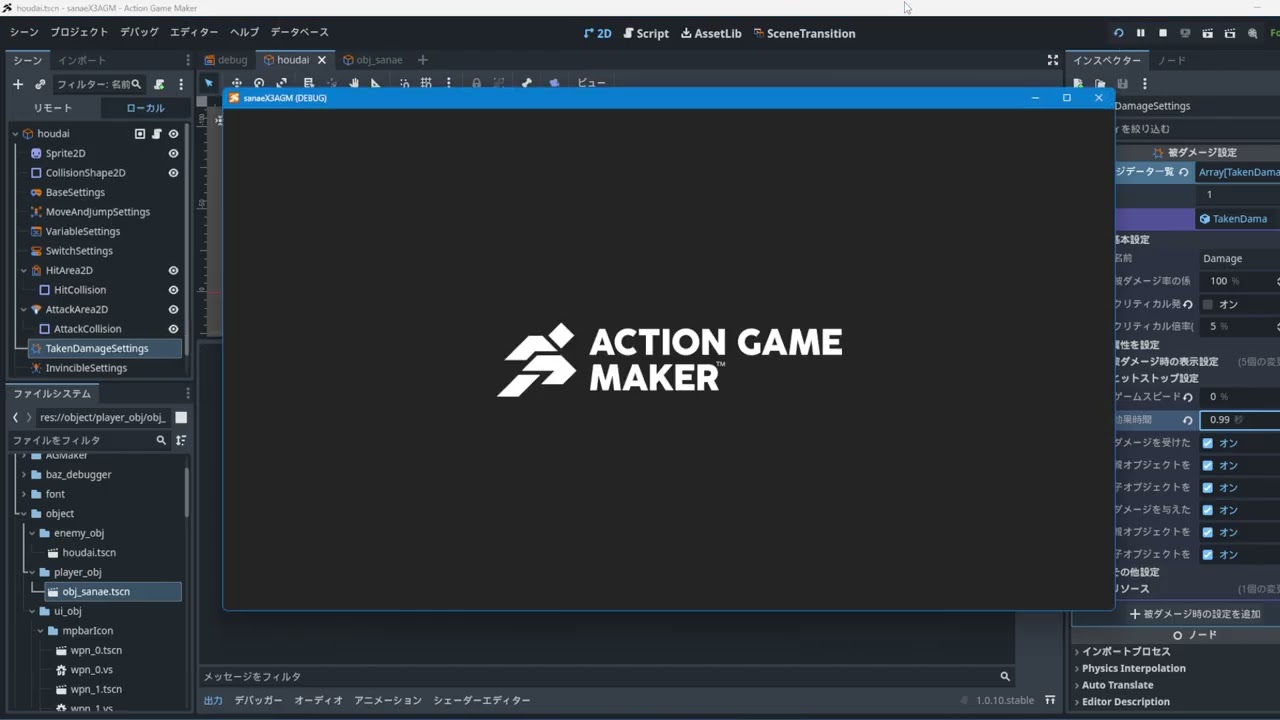Open the Scene dock three-dot options menu
1280x720 pixels.
[181, 84]
